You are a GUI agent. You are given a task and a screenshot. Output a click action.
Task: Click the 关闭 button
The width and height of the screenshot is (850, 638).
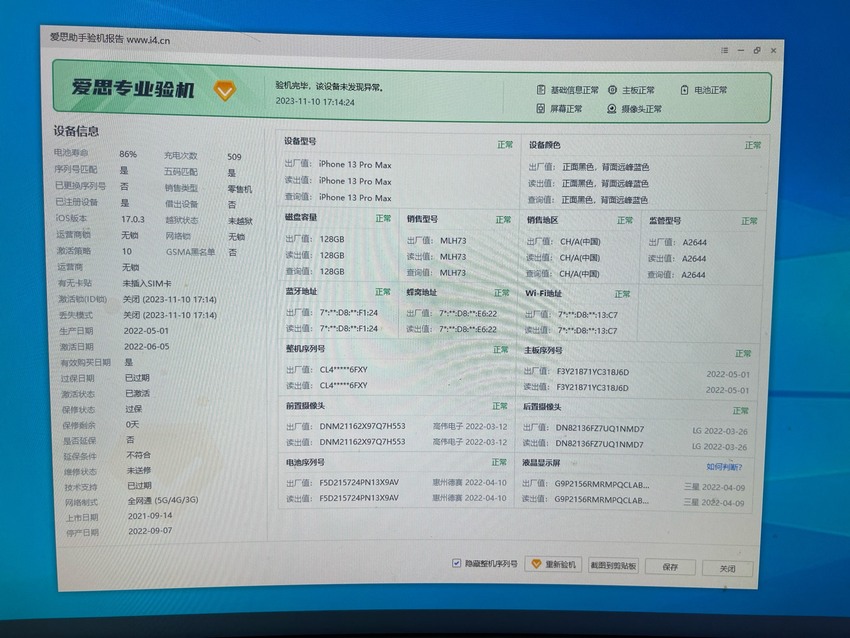(x=727, y=569)
